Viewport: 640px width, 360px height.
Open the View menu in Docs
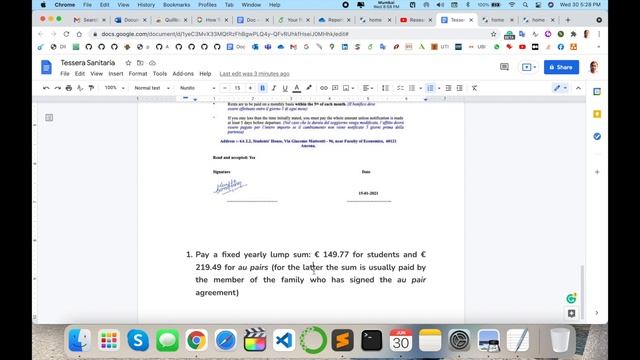(x=96, y=74)
